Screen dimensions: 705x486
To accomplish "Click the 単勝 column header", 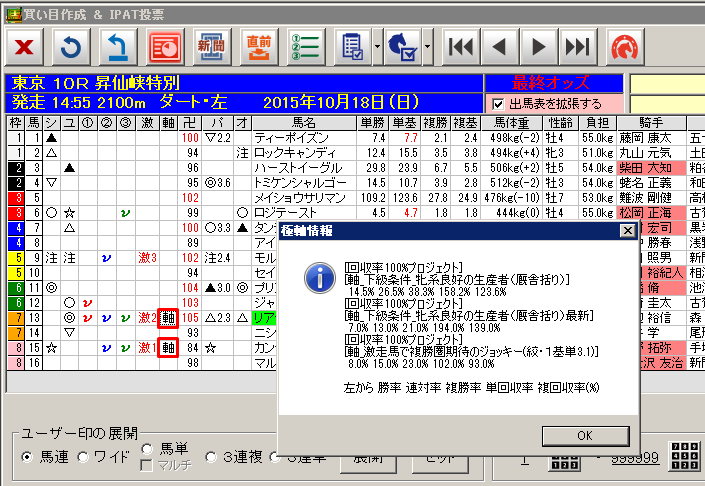I will 373,122.
